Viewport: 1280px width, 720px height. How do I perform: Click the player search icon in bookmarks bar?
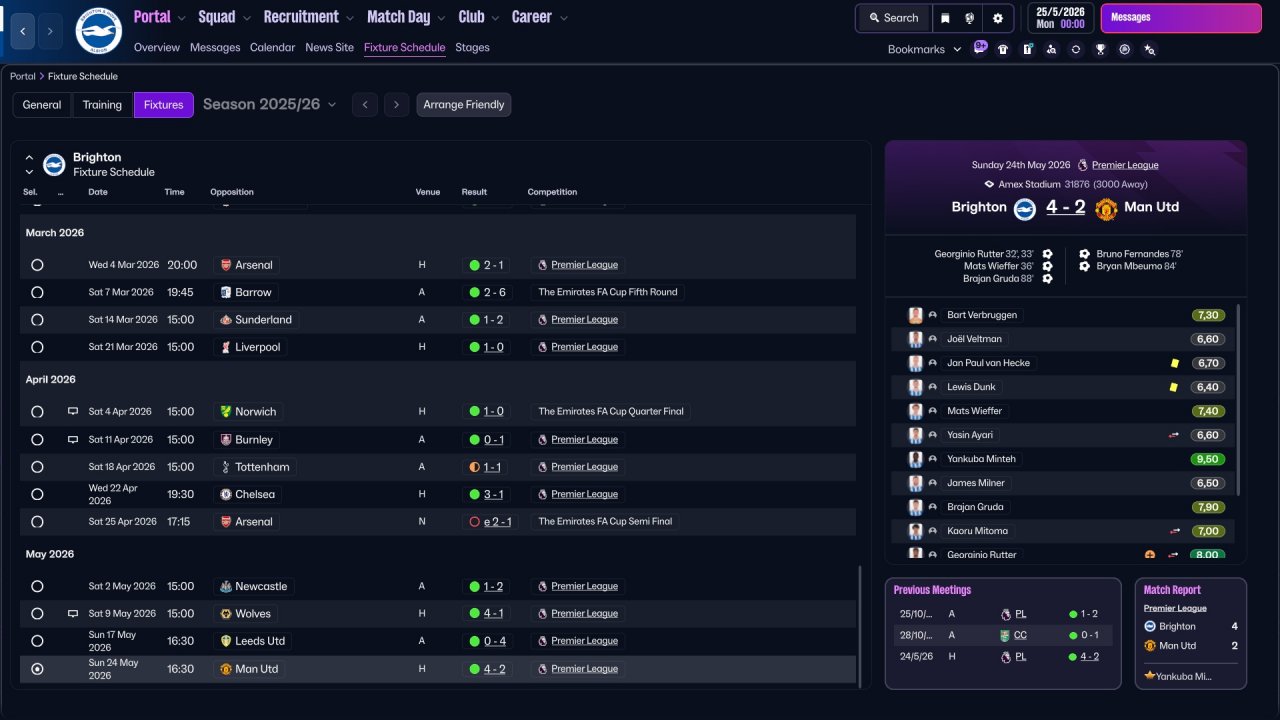(1051, 49)
